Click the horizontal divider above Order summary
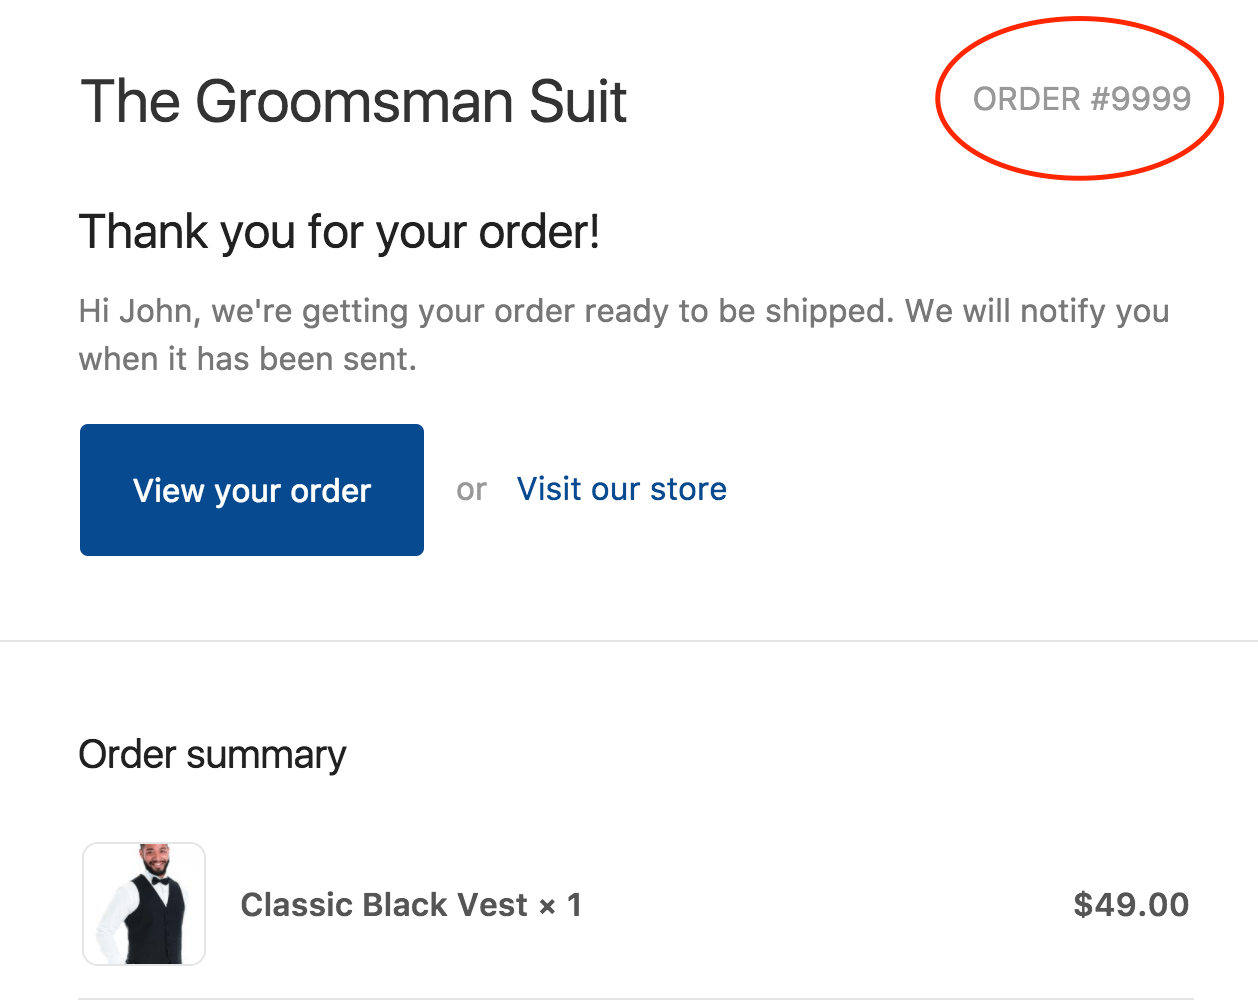 [x=629, y=640]
